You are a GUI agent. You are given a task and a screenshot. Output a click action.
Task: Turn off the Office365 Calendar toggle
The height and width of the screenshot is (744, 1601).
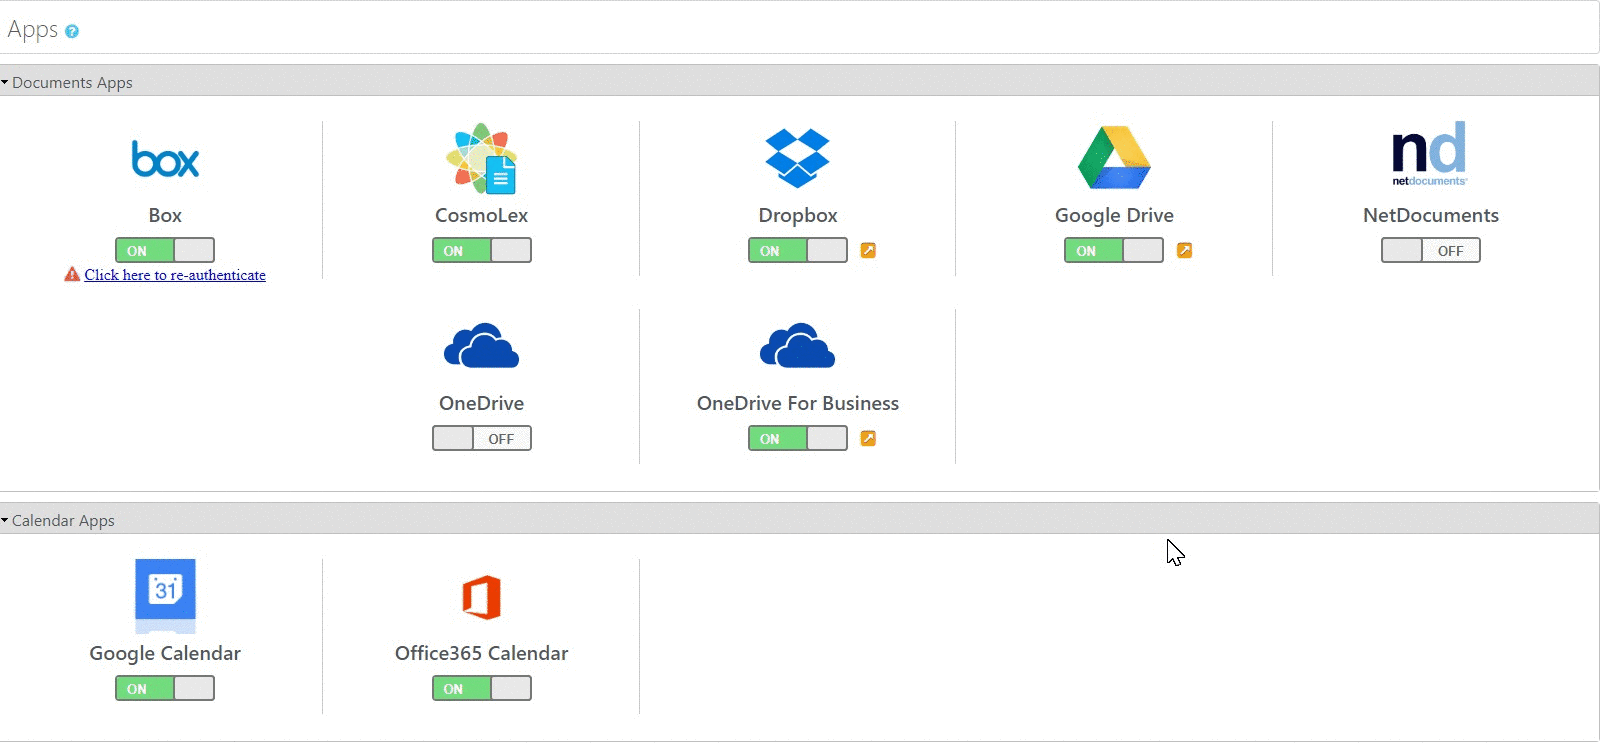481,688
